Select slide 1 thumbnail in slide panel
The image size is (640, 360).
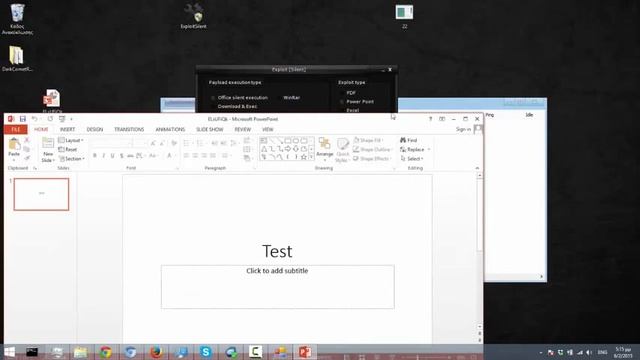click(41, 194)
